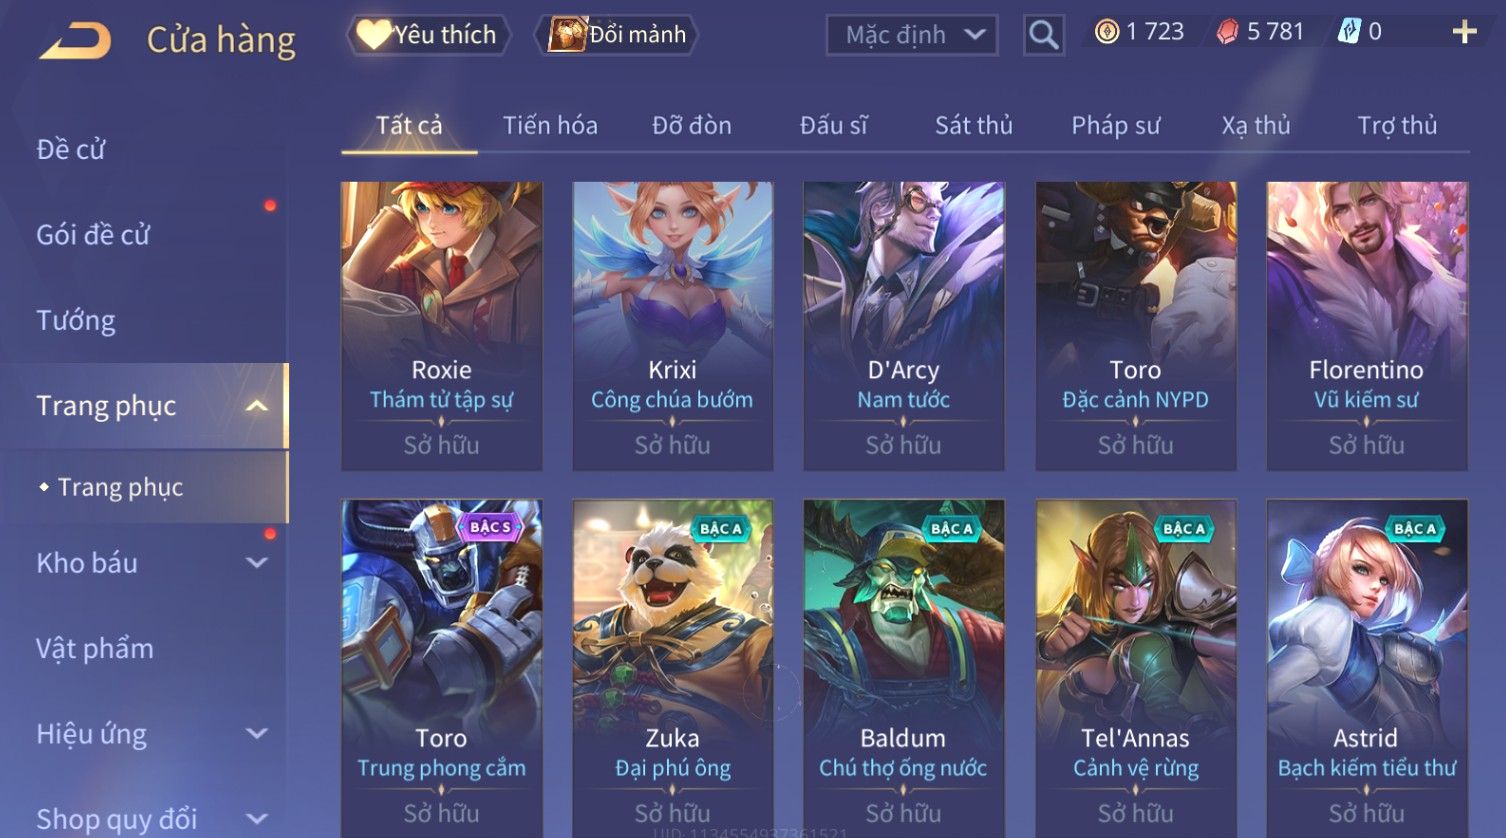Image resolution: width=1506 pixels, height=838 pixels.
Task: Open the Florentino Vũ kiếm sư skin
Action: pos(1367,326)
